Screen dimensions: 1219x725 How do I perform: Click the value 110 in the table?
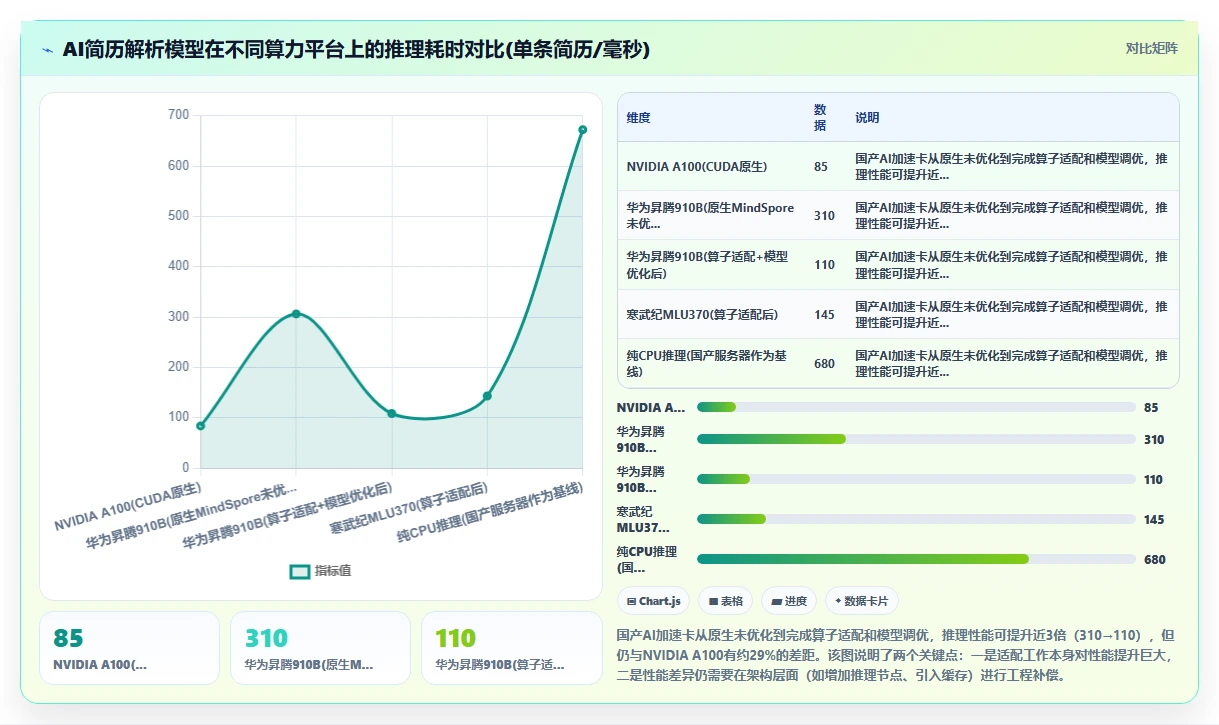click(824, 265)
